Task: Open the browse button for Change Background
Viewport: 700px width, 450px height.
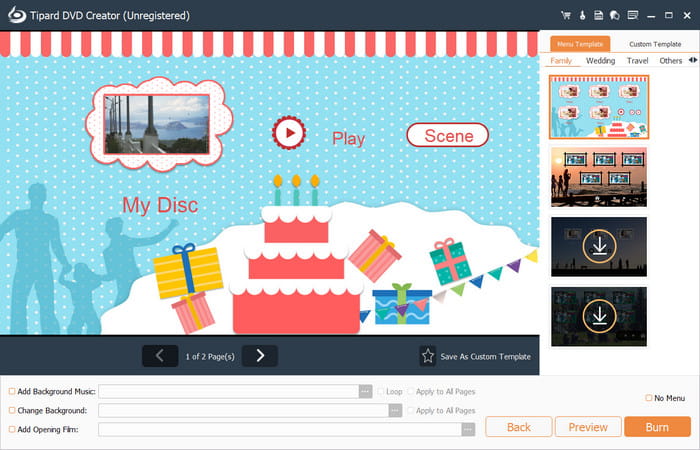Action: click(395, 411)
